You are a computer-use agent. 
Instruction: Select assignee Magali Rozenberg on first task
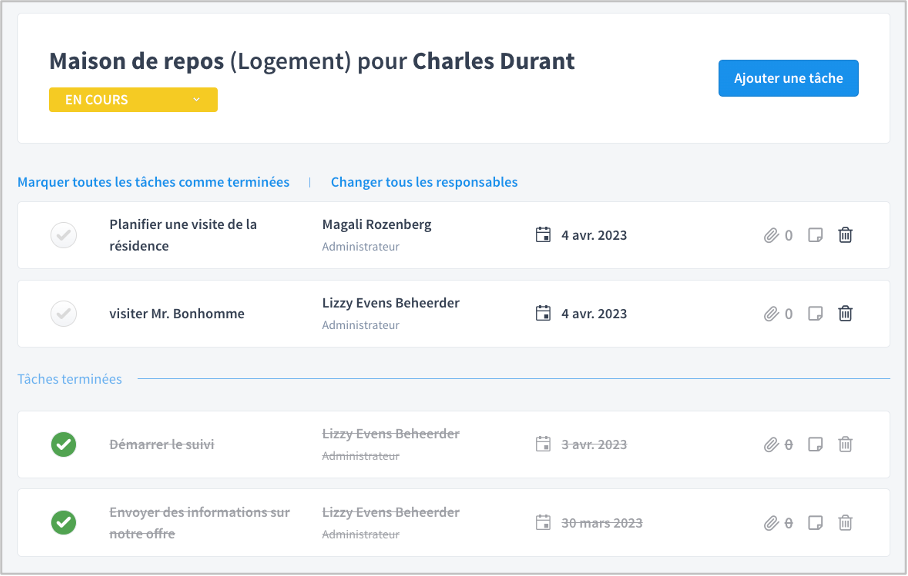click(x=376, y=225)
